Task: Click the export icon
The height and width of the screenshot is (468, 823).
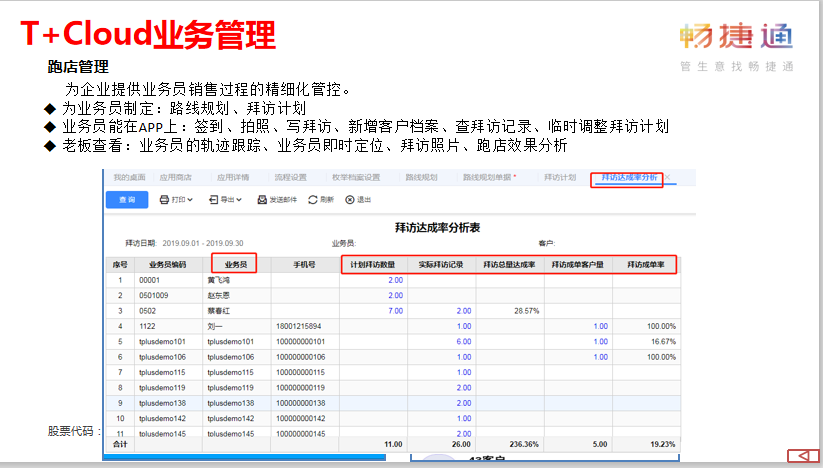Action: (x=214, y=200)
